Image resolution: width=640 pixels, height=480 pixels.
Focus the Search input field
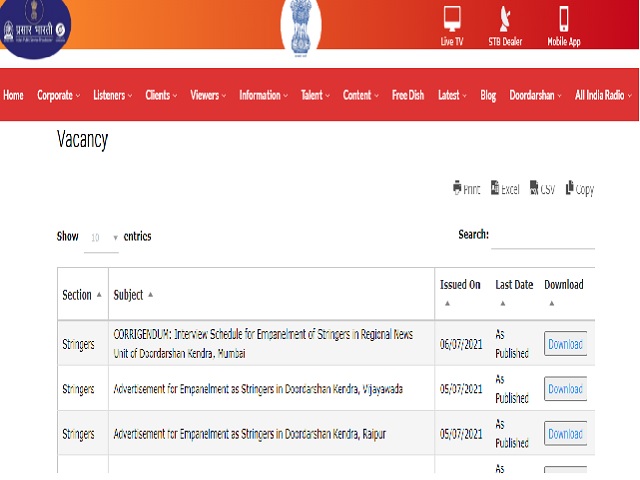[543, 237]
